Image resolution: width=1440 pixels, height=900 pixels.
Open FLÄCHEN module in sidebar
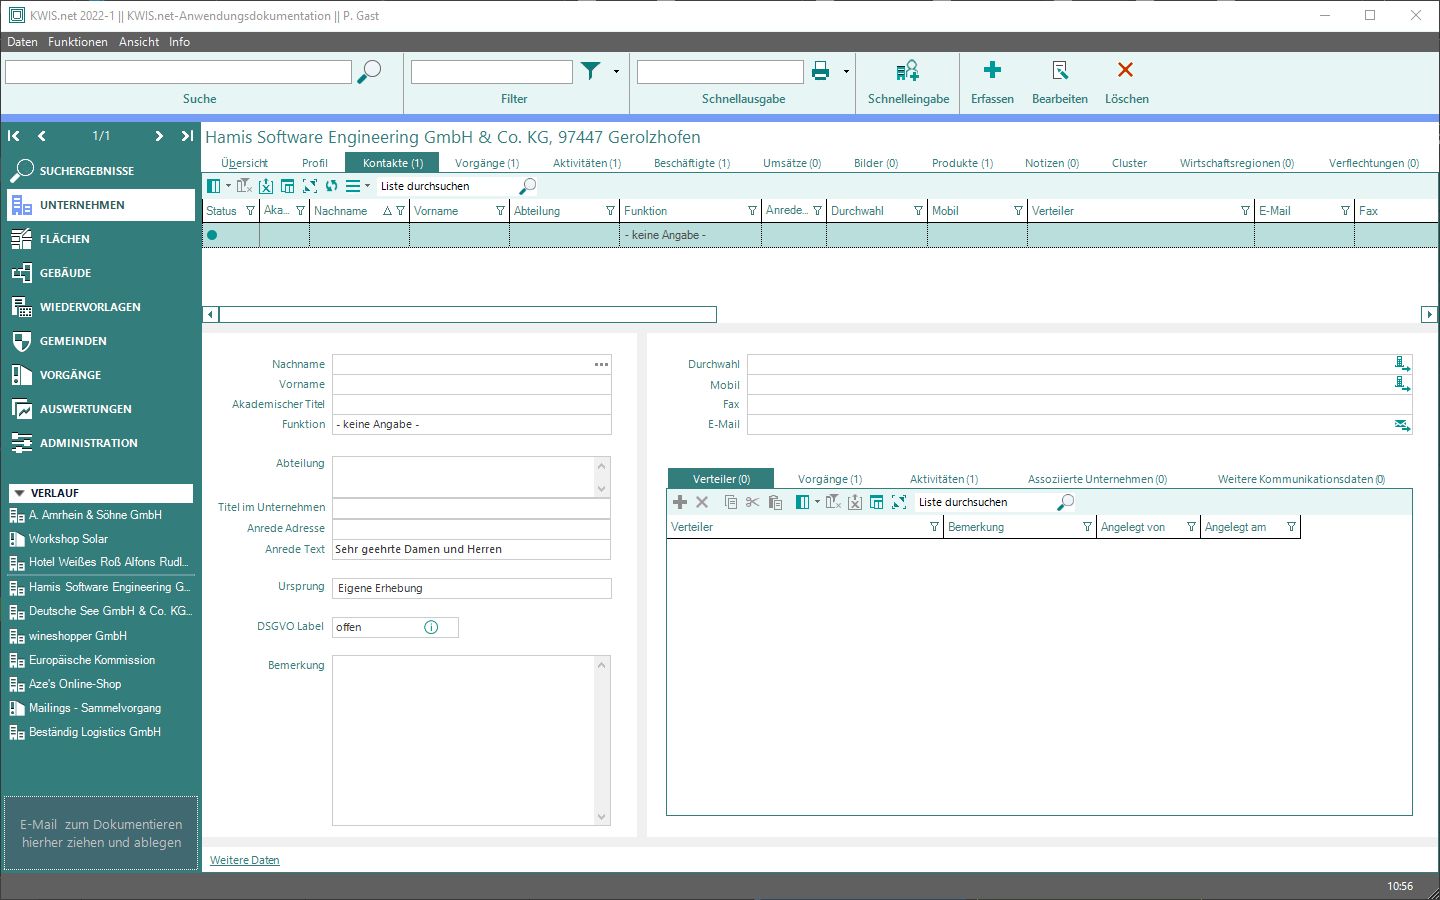(99, 239)
